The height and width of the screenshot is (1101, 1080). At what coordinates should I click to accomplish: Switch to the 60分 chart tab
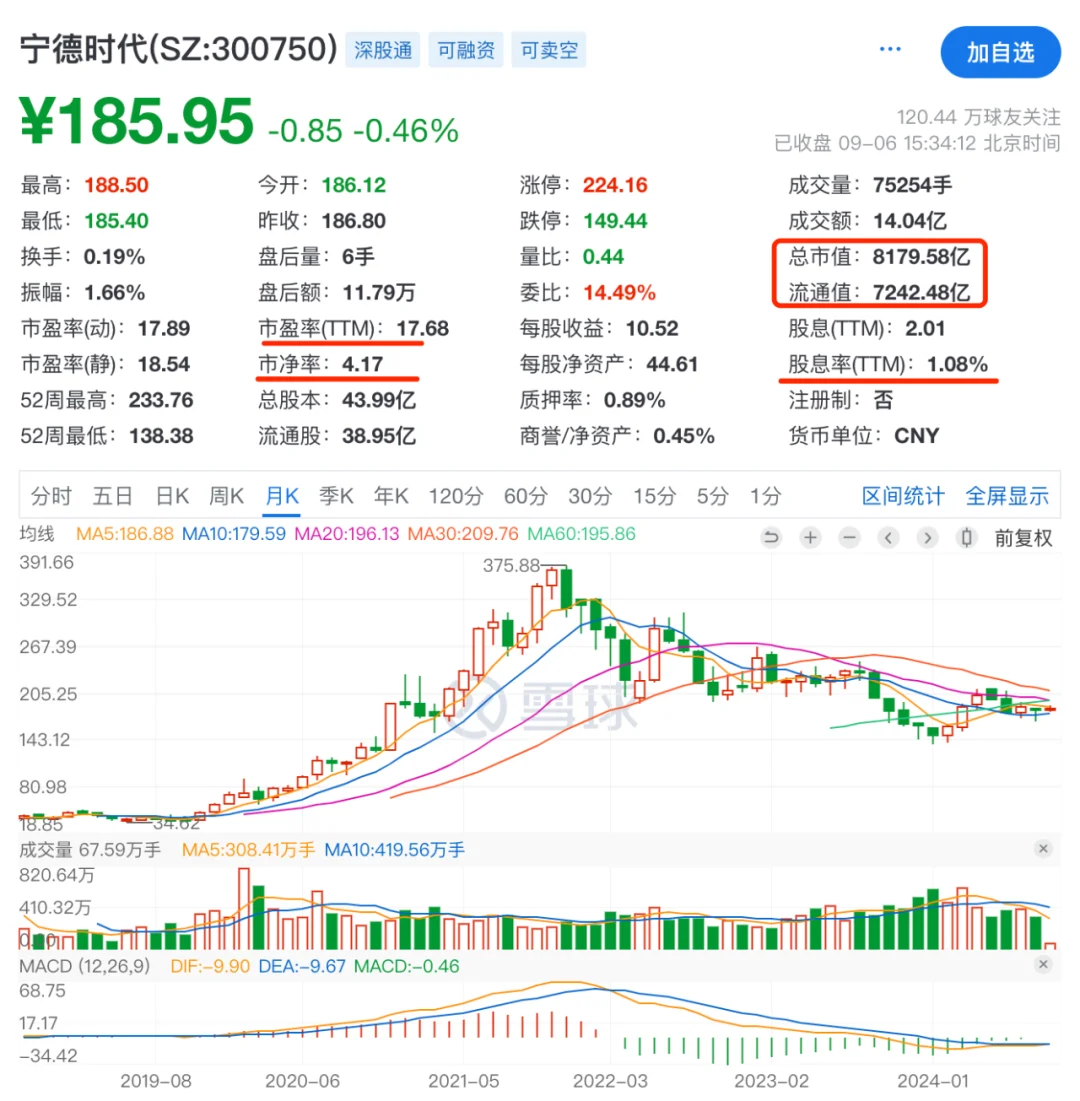coord(525,496)
